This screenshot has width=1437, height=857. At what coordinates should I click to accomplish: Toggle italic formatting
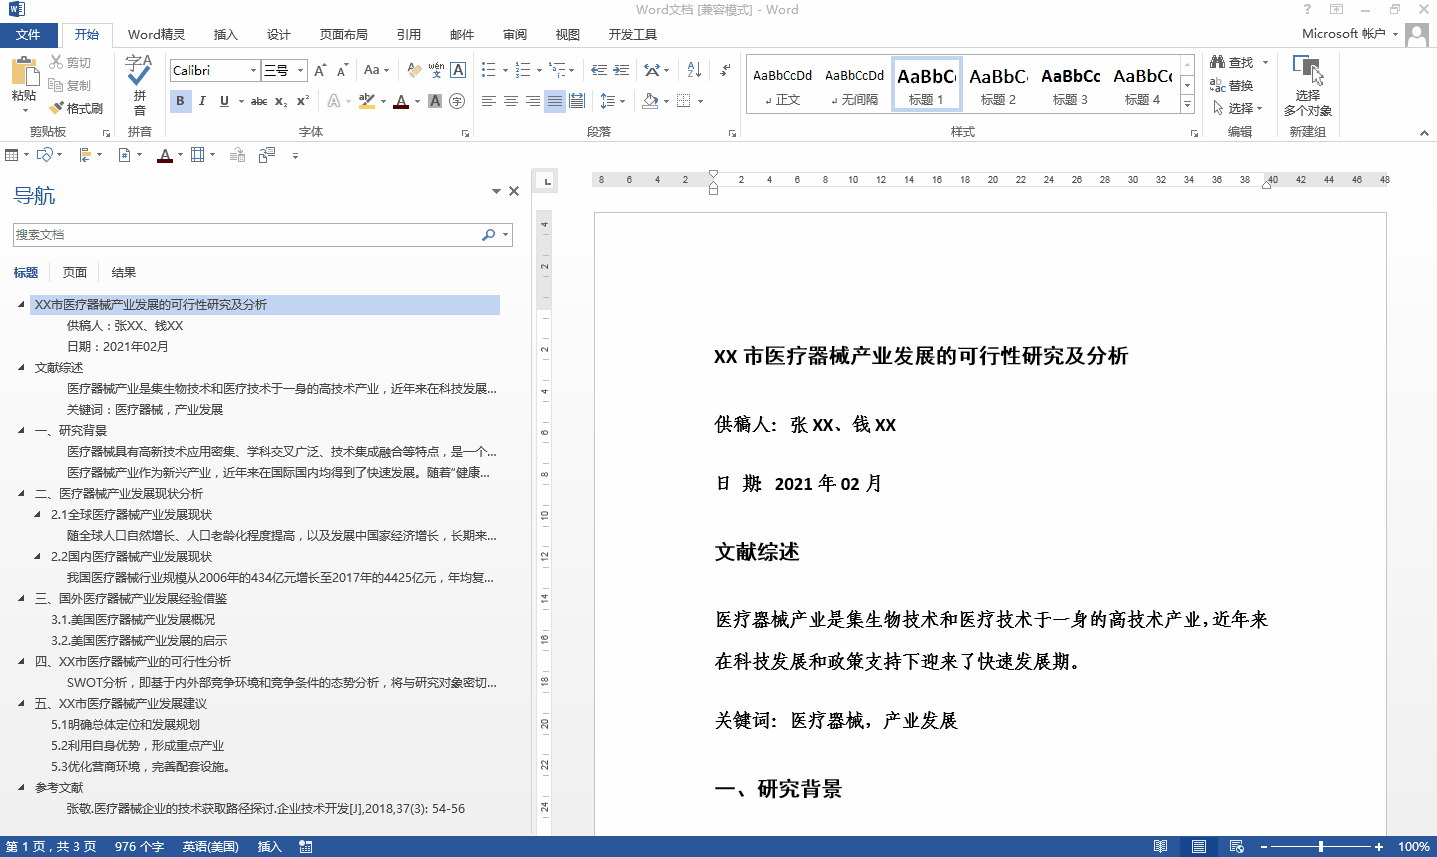203,100
